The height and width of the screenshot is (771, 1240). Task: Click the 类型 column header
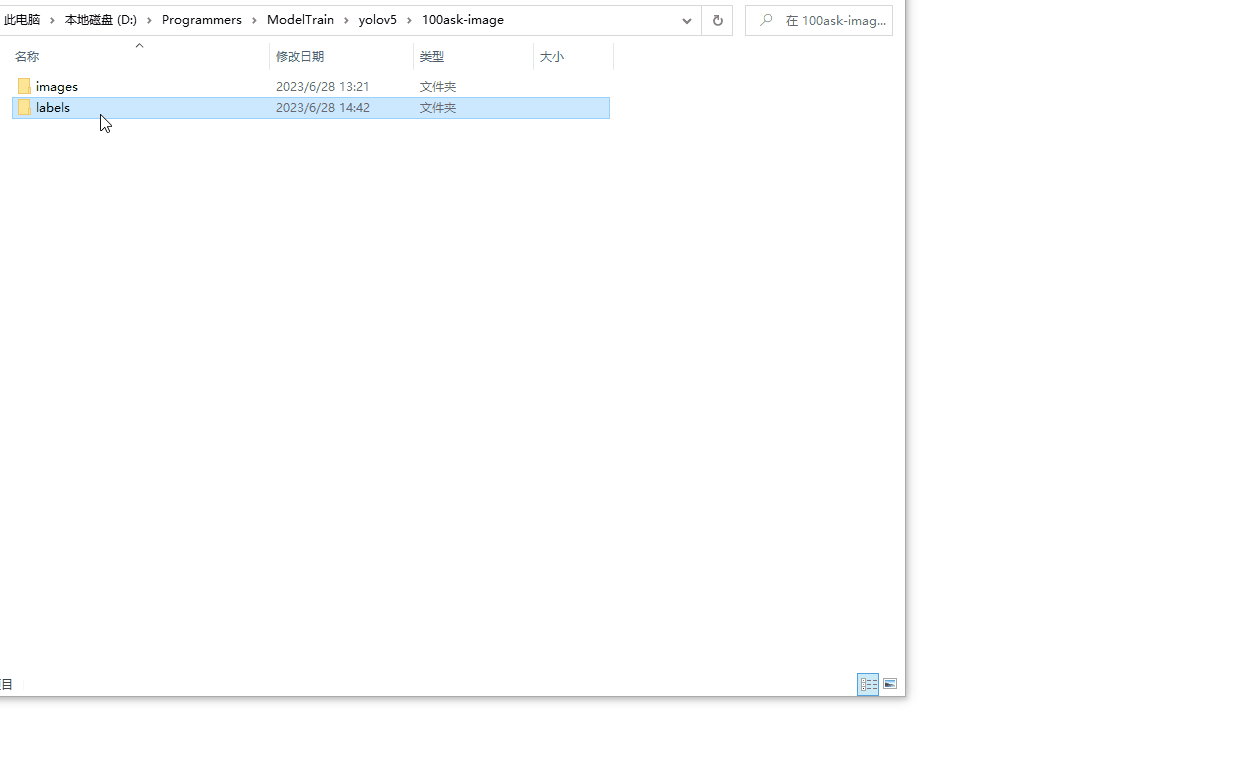tap(431, 57)
